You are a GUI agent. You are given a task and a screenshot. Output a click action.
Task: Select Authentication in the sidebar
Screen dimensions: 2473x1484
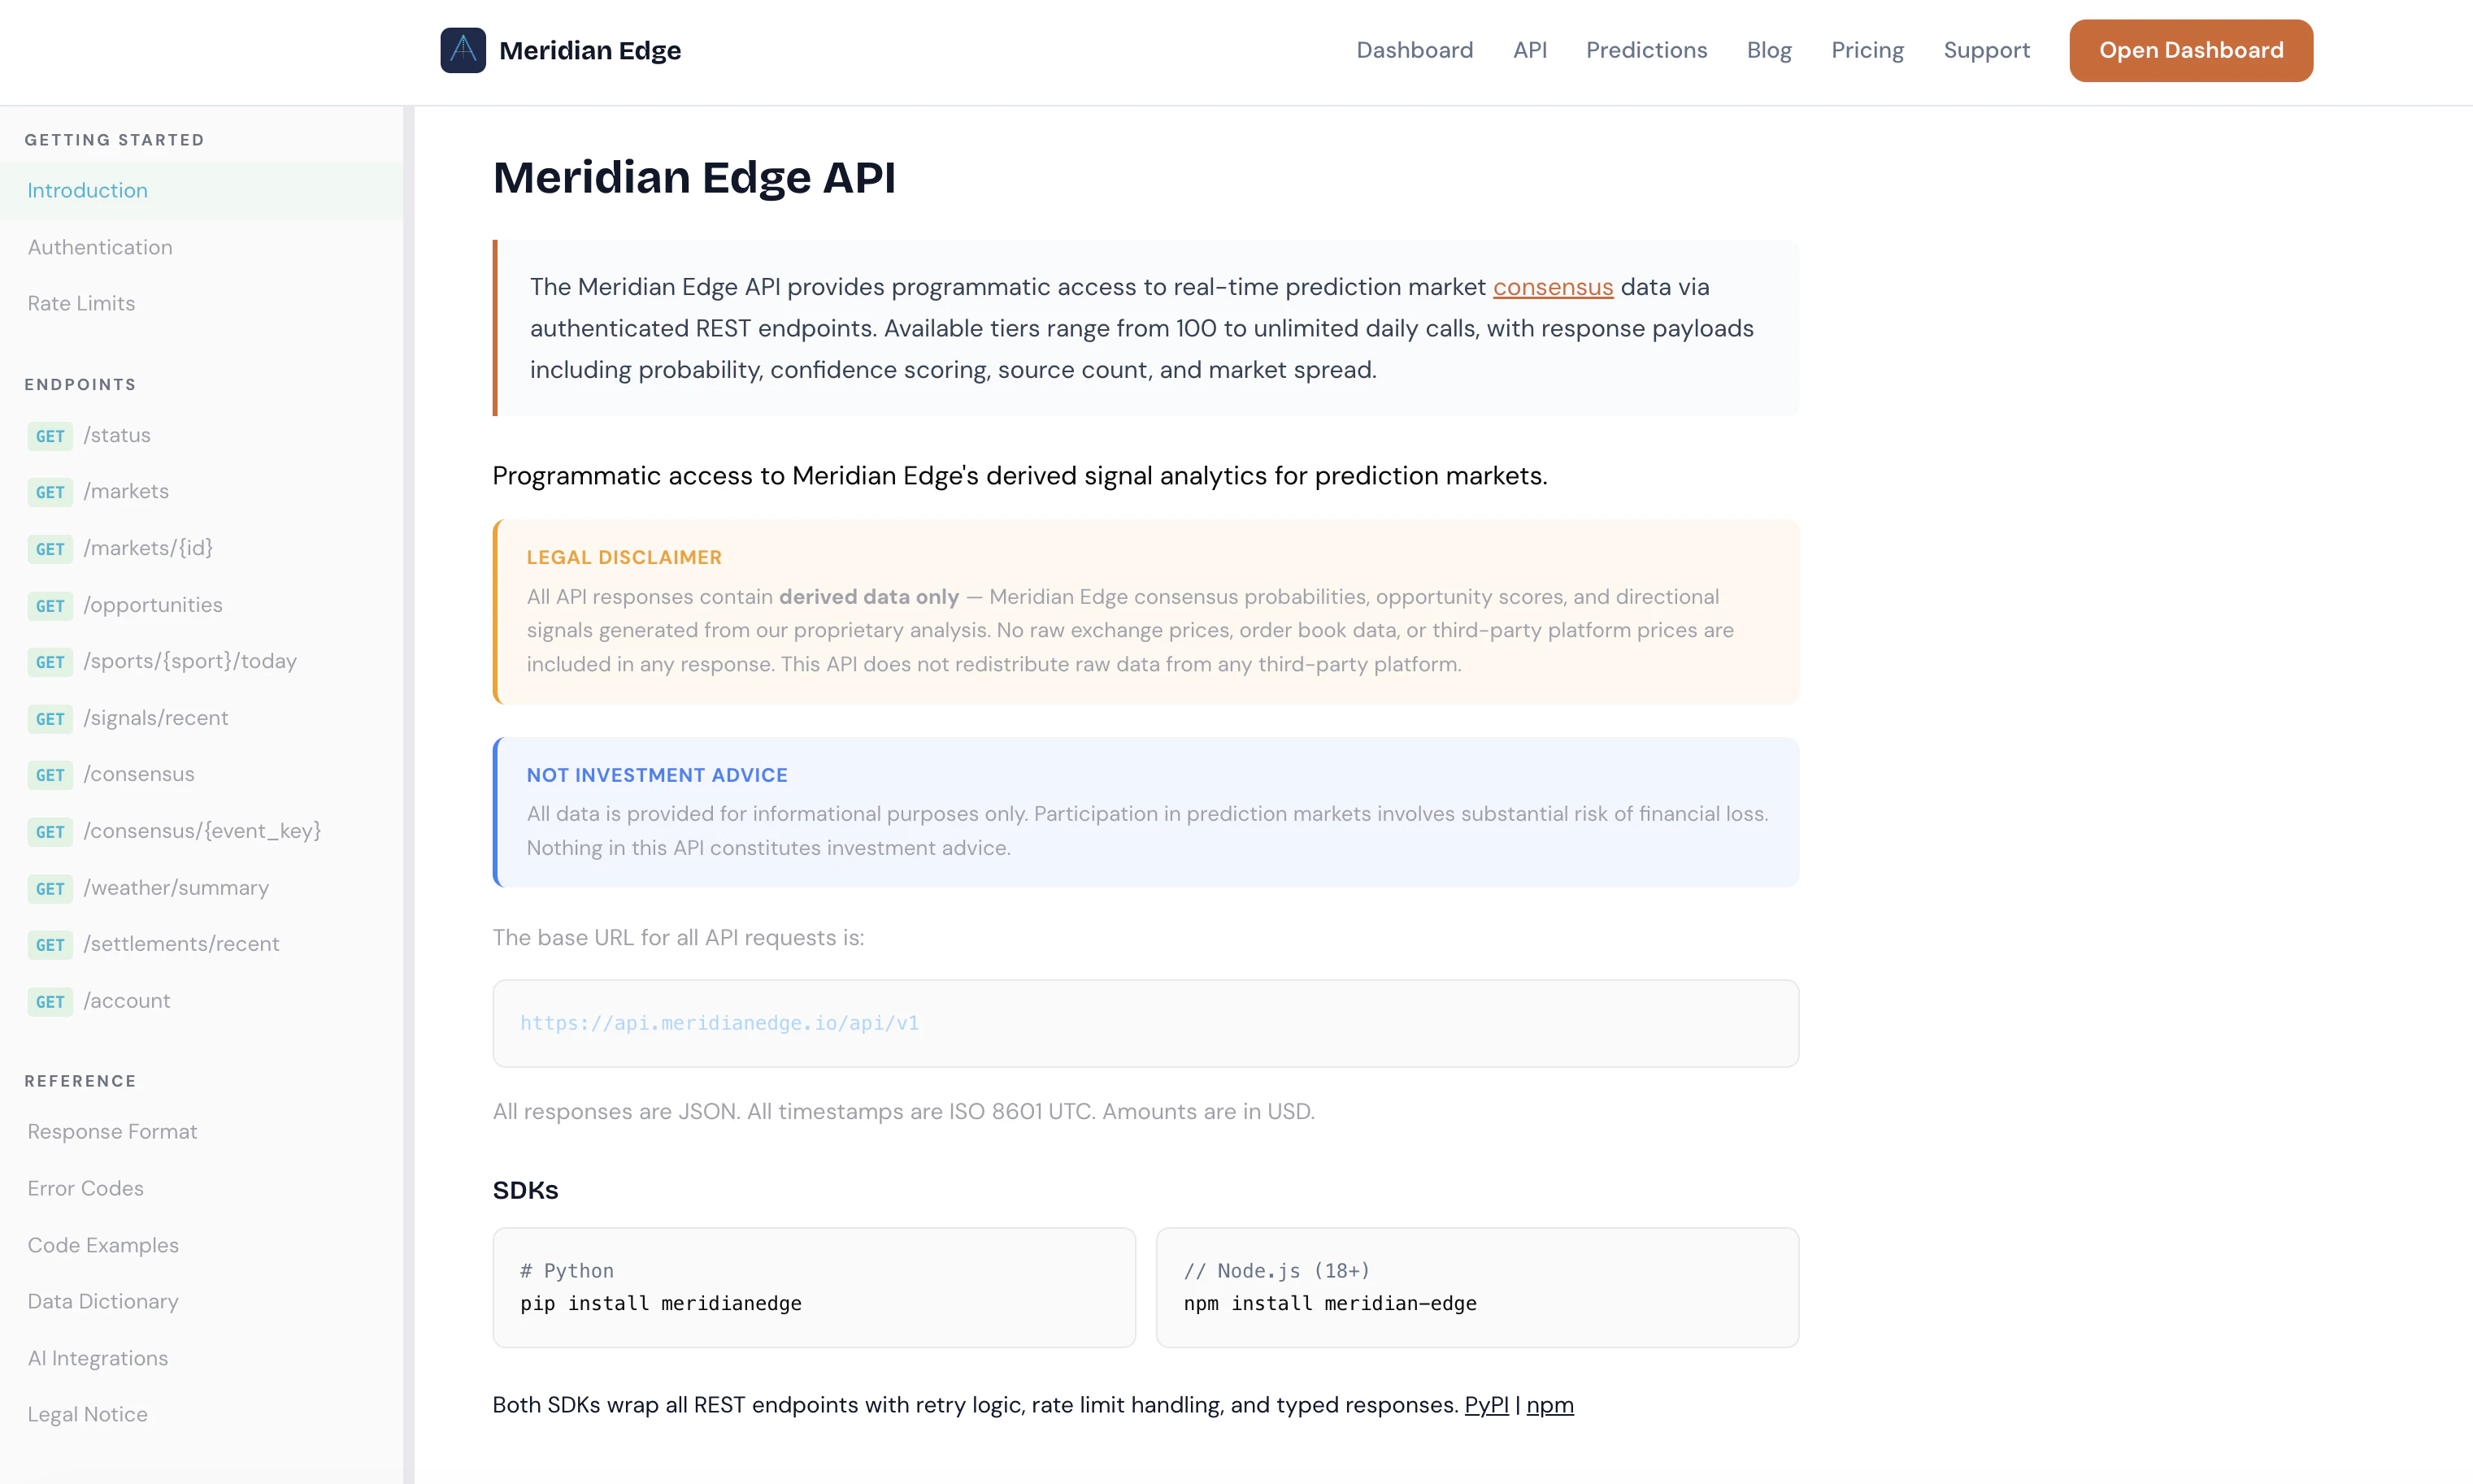pyautogui.click(x=99, y=247)
